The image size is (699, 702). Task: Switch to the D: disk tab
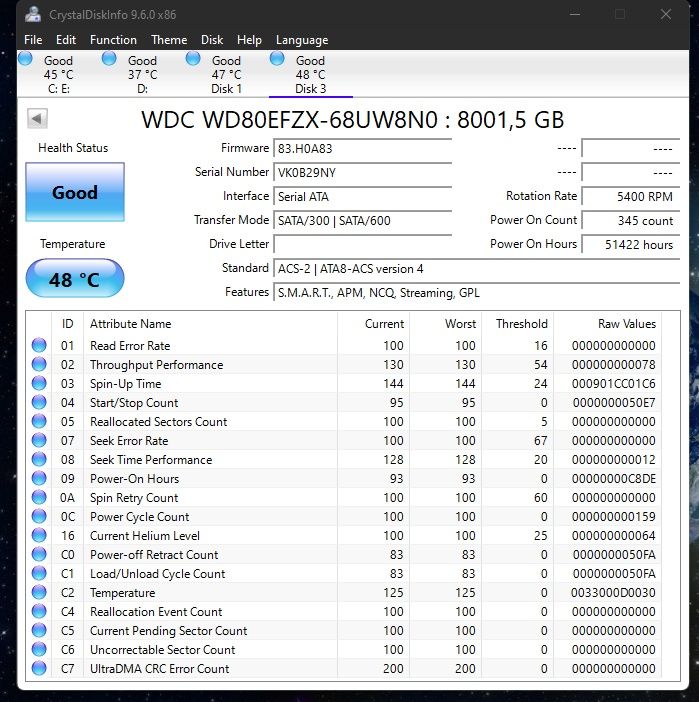[142, 74]
